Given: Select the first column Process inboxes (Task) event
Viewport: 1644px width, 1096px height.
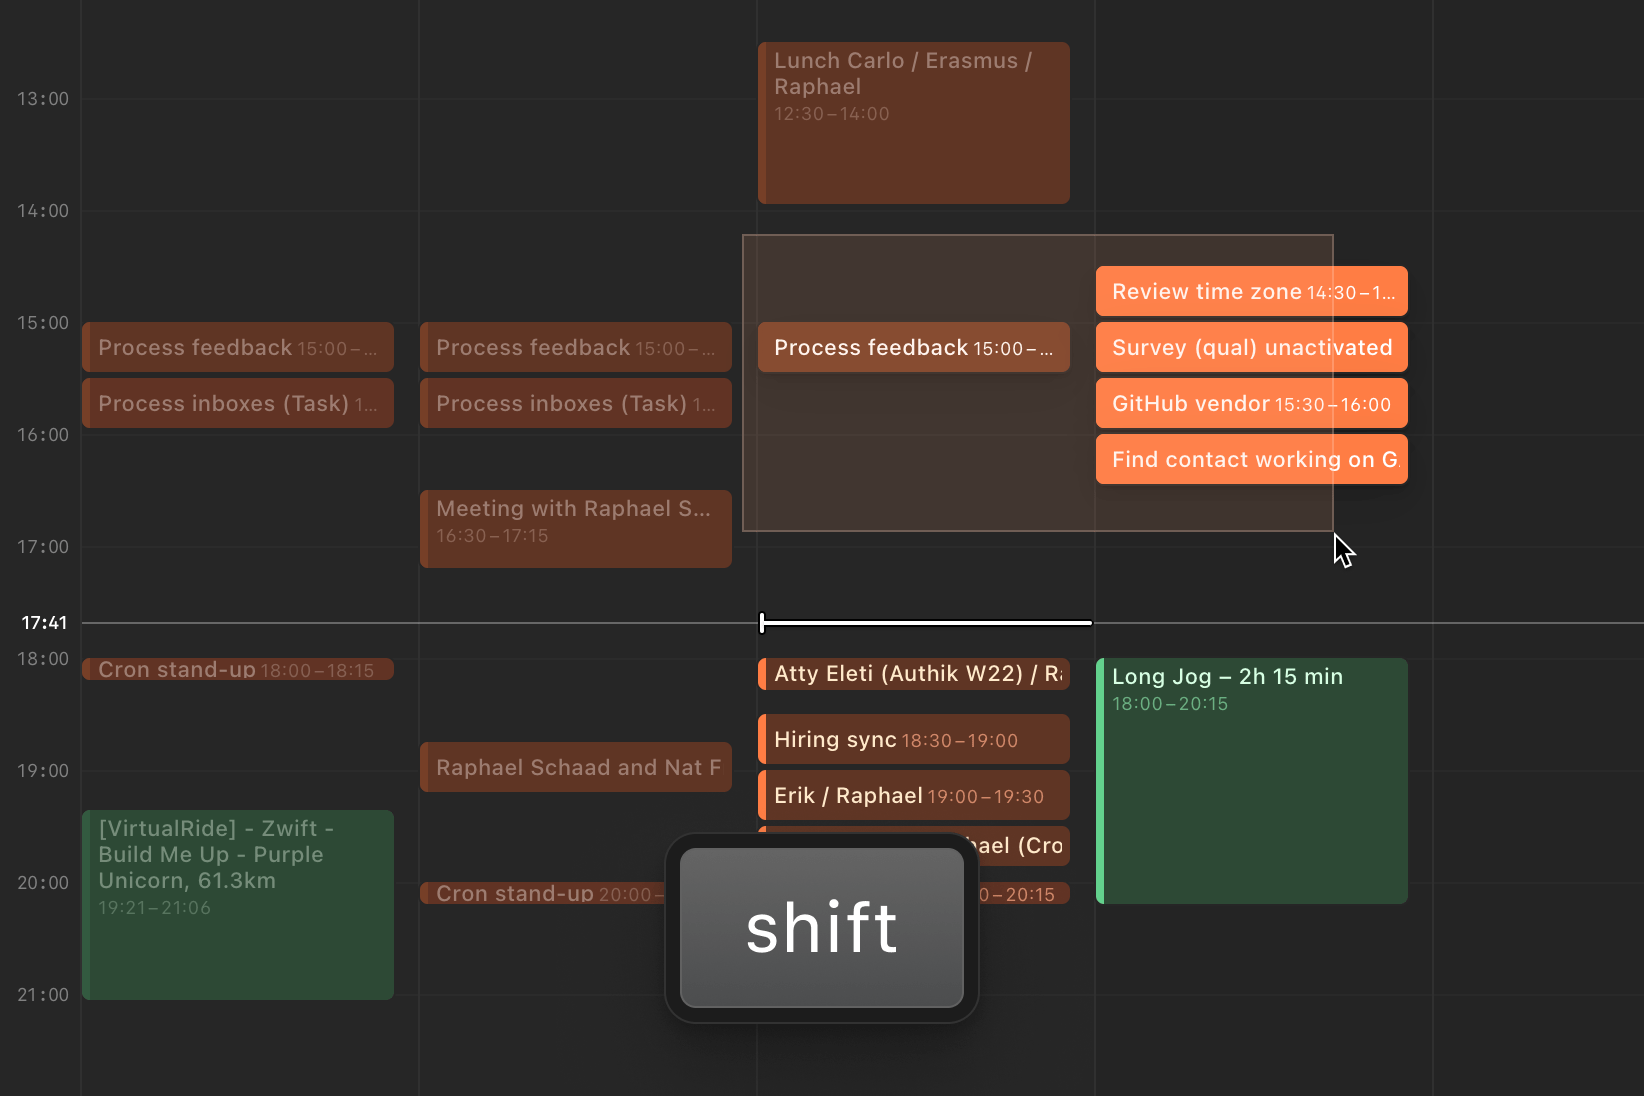Looking at the screenshot, I should (x=238, y=403).
